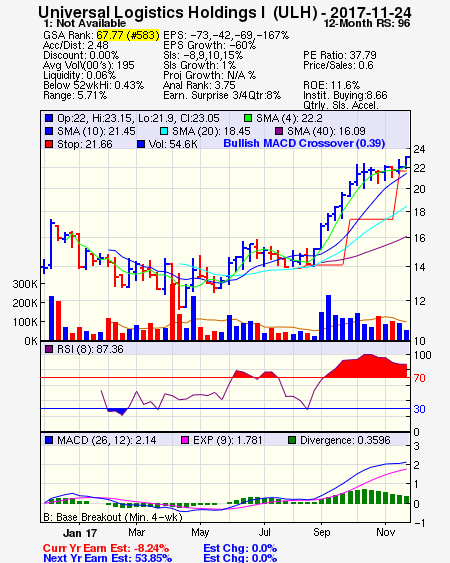The width and height of the screenshot is (450, 563).
Task: Click the highlighted GSA Rank value 67.77 (#583)
Action: point(127,35)
